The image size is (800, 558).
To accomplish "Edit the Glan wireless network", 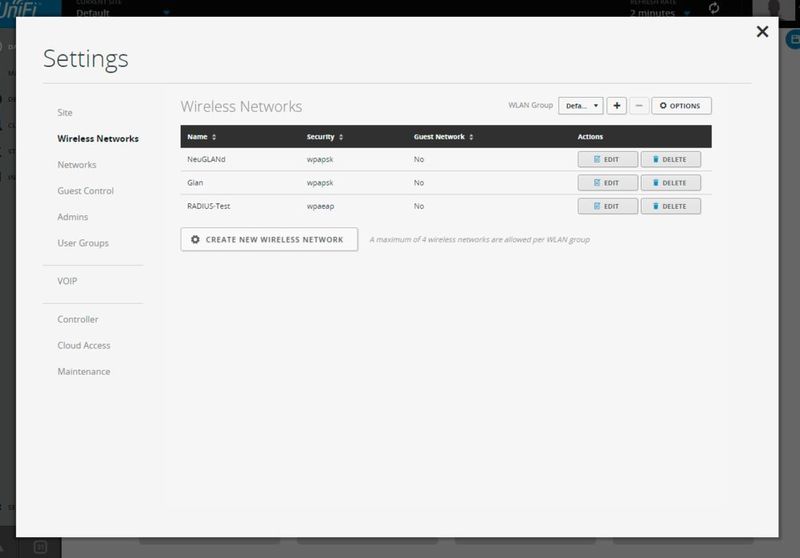I will (607, 183).
